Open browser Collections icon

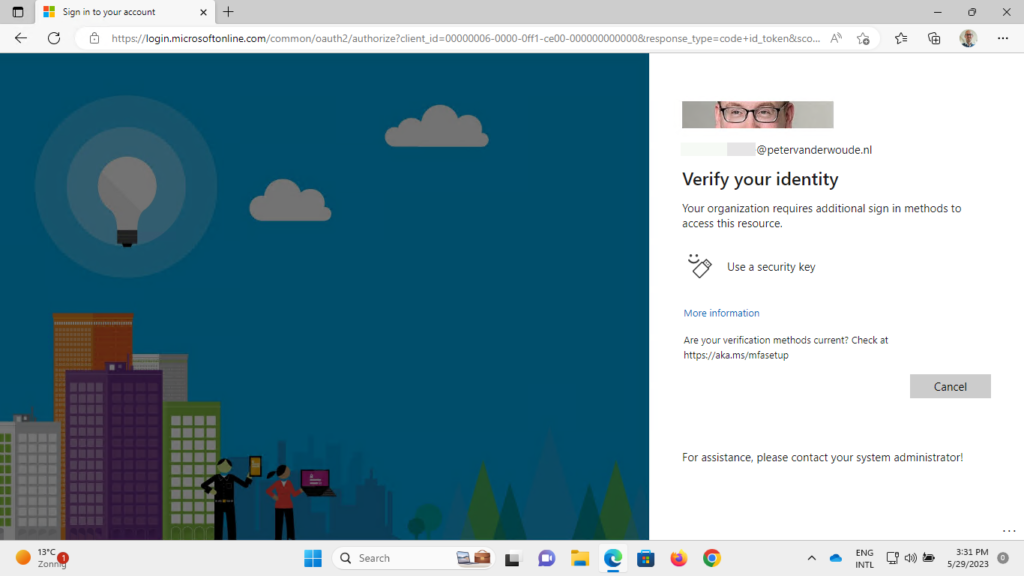[x=934, y=38]
